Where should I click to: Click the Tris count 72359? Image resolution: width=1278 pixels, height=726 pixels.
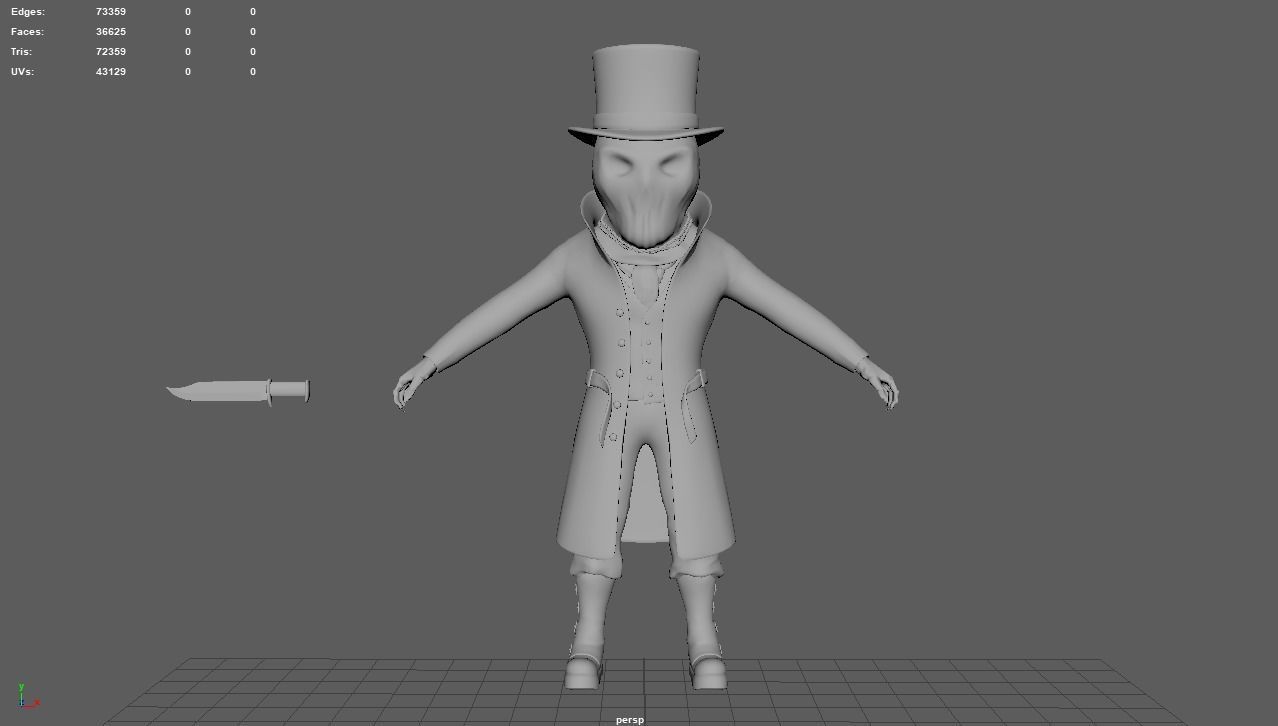click(110, 51)
